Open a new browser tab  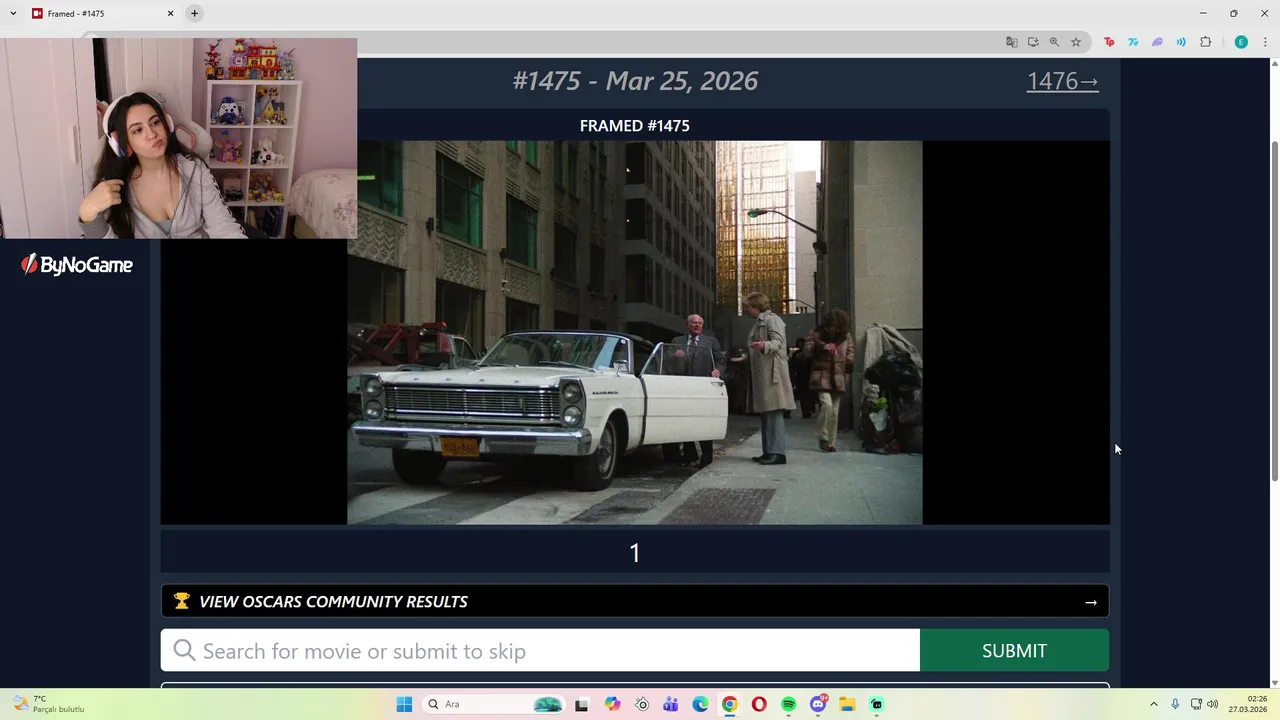[194, 13]
